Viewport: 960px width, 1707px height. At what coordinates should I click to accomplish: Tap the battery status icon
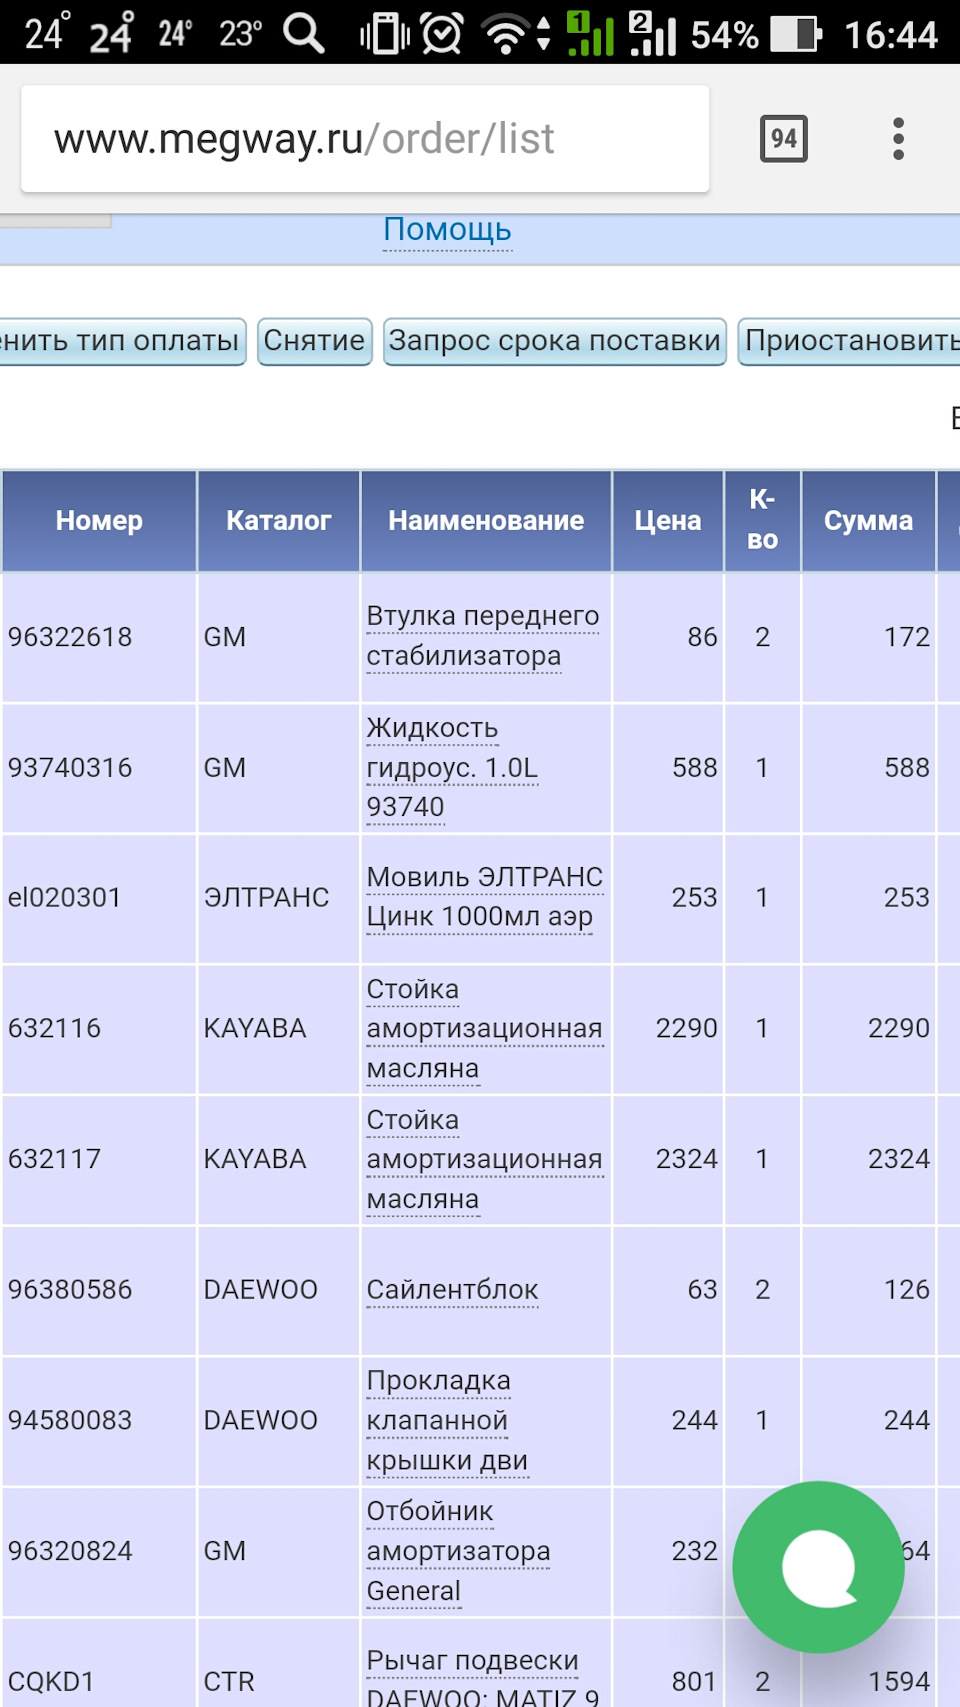pos(797,34)
